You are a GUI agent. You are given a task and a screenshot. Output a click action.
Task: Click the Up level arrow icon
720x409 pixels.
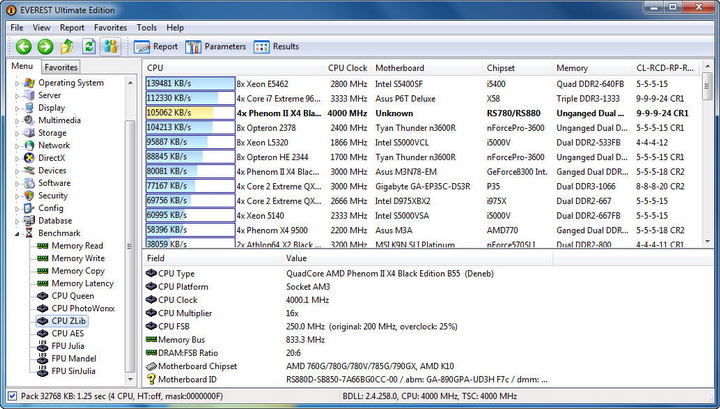[x=67, y=46]
